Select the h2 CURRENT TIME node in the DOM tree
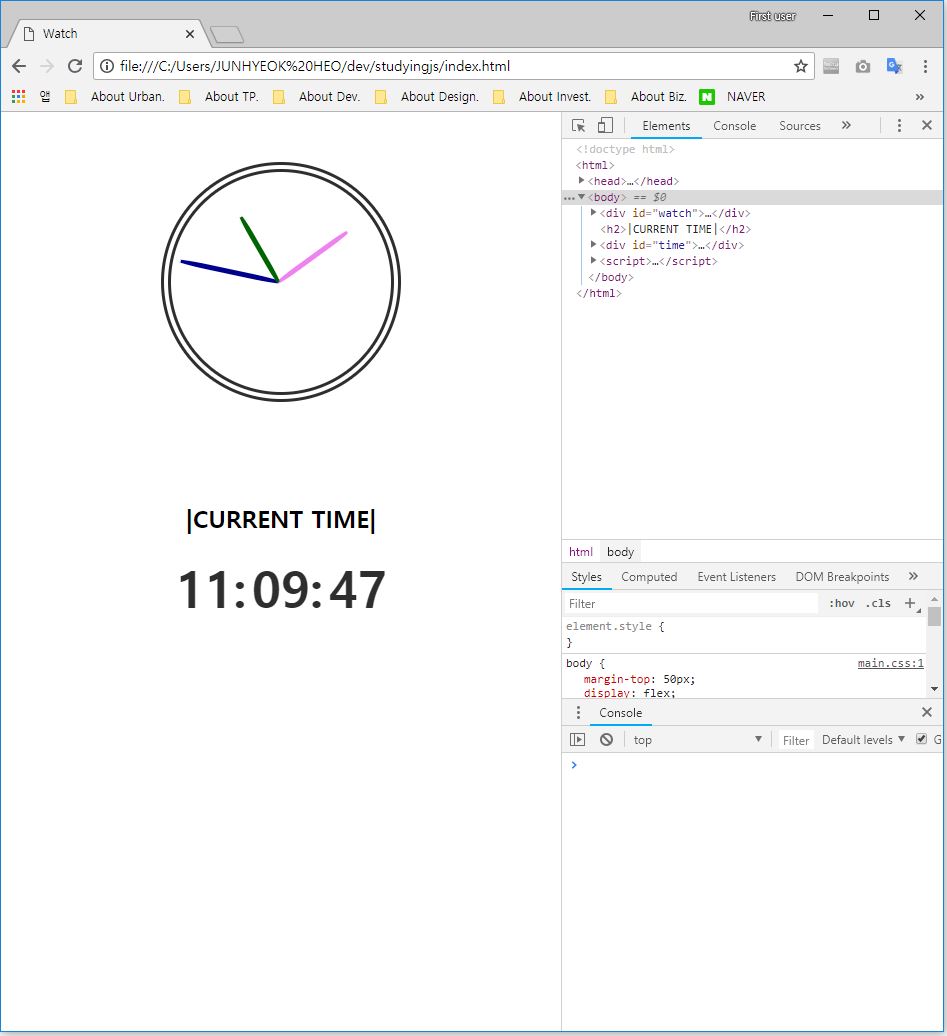The width and height of the screenshot is (947, 1036). pos(675,229)
